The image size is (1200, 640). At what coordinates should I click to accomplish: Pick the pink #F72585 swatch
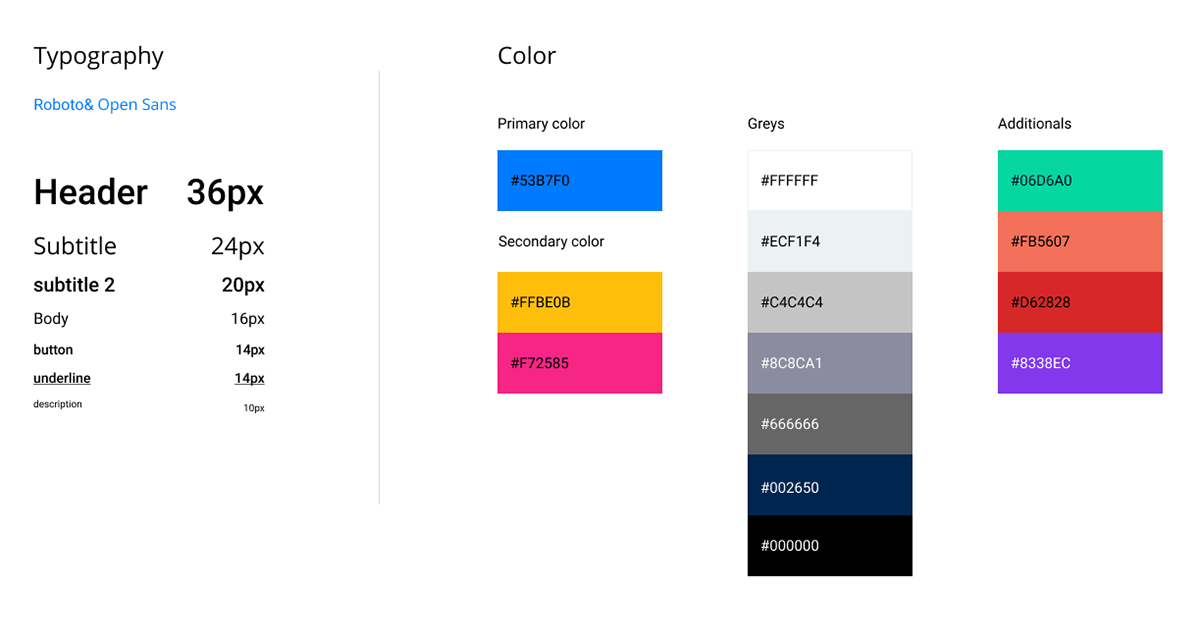pyautogui.click(x=579, y=363)
